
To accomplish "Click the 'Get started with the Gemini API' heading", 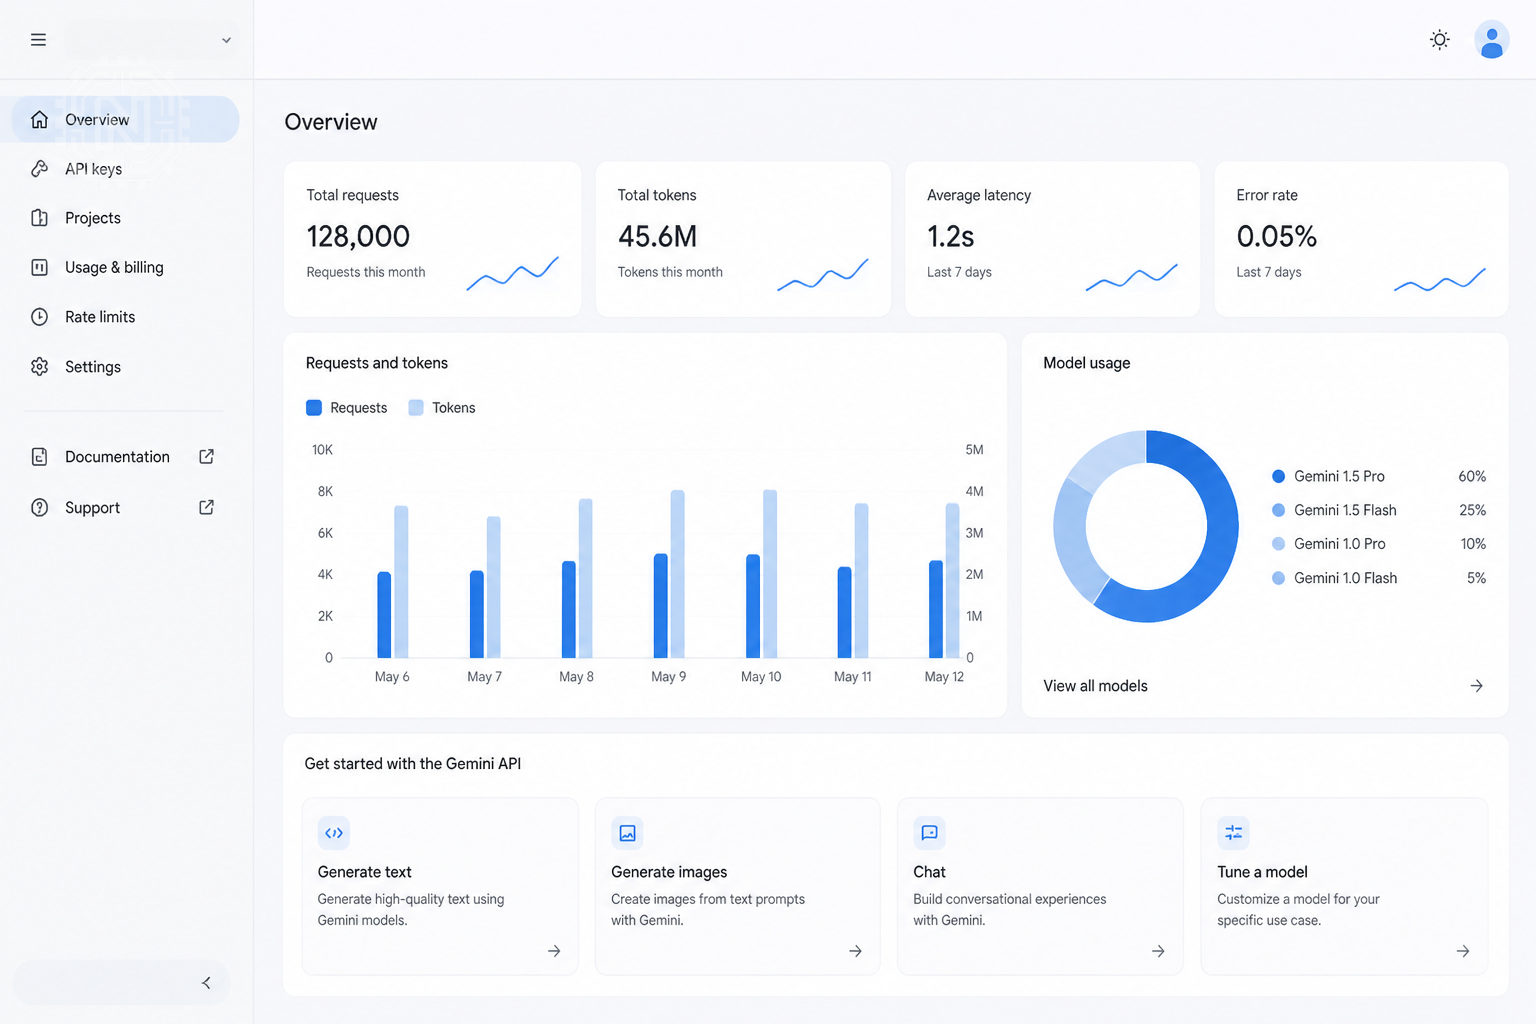I will (x=413, y=764).
